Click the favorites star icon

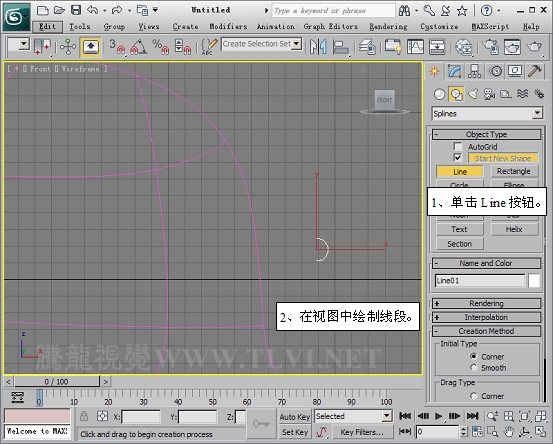462,11
